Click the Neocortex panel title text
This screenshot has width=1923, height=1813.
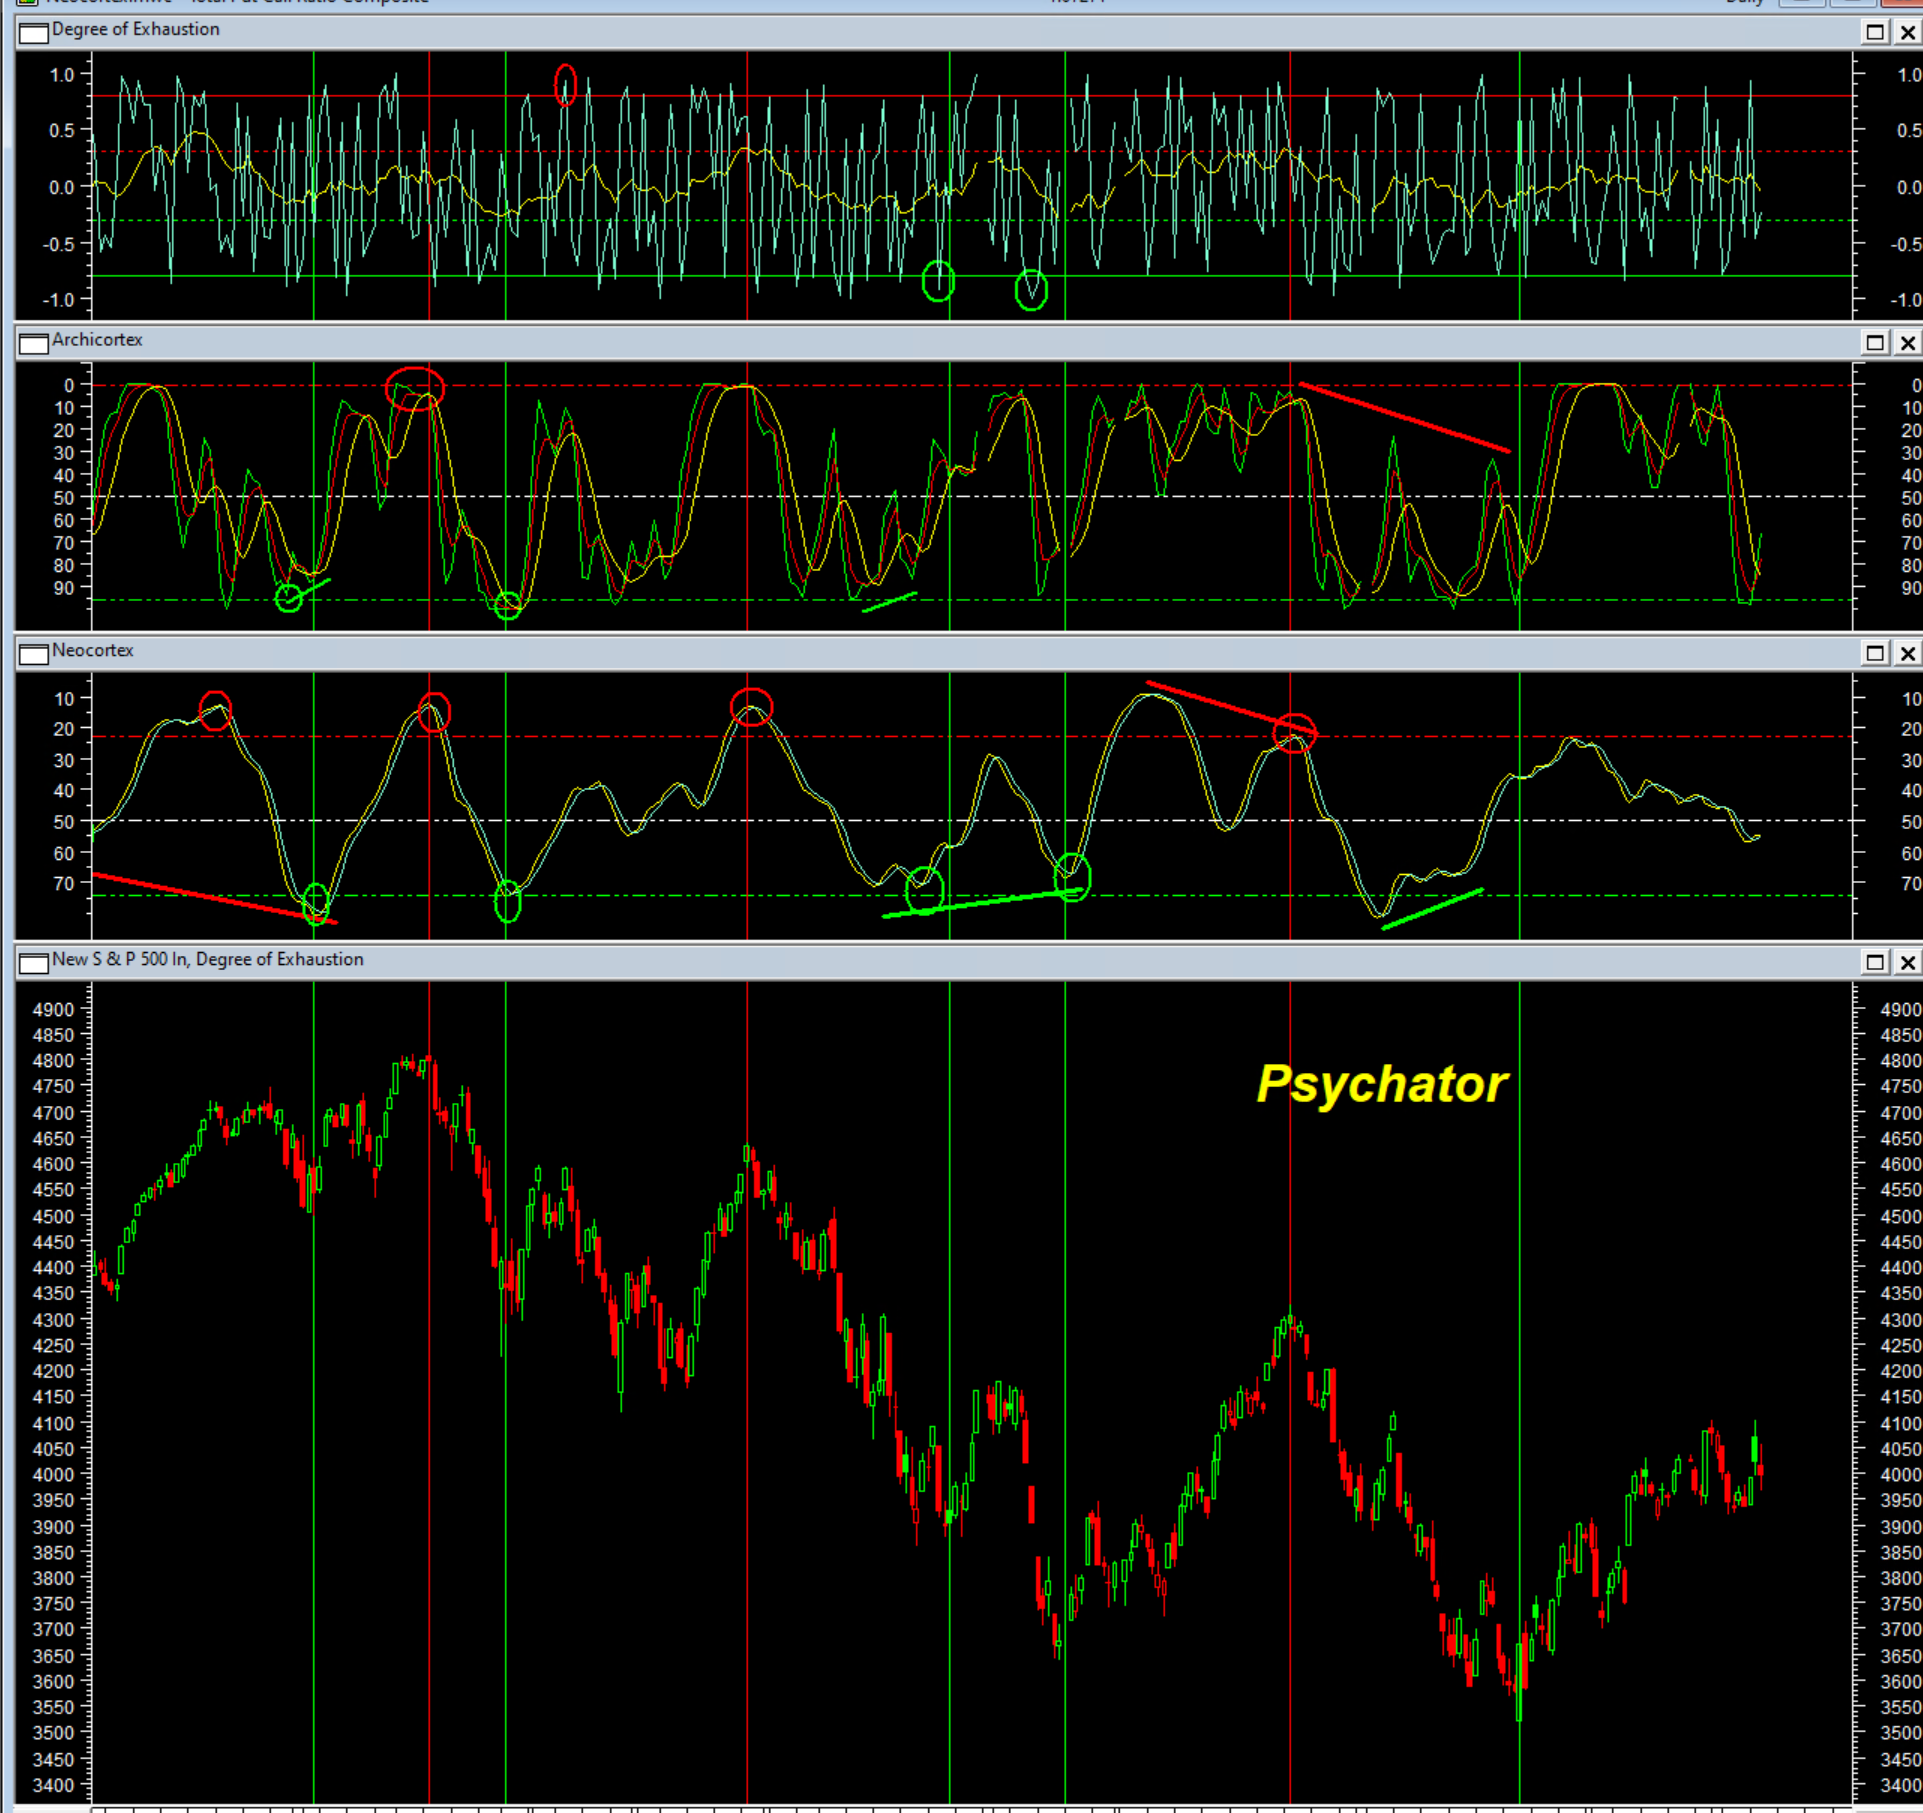(92, 650)
